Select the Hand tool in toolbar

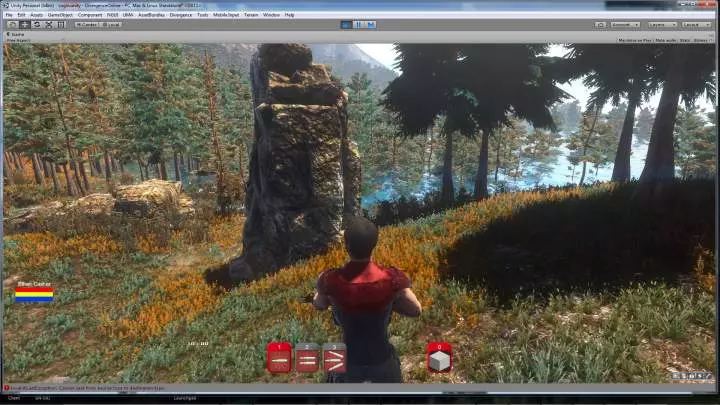(x=12, y=24)
